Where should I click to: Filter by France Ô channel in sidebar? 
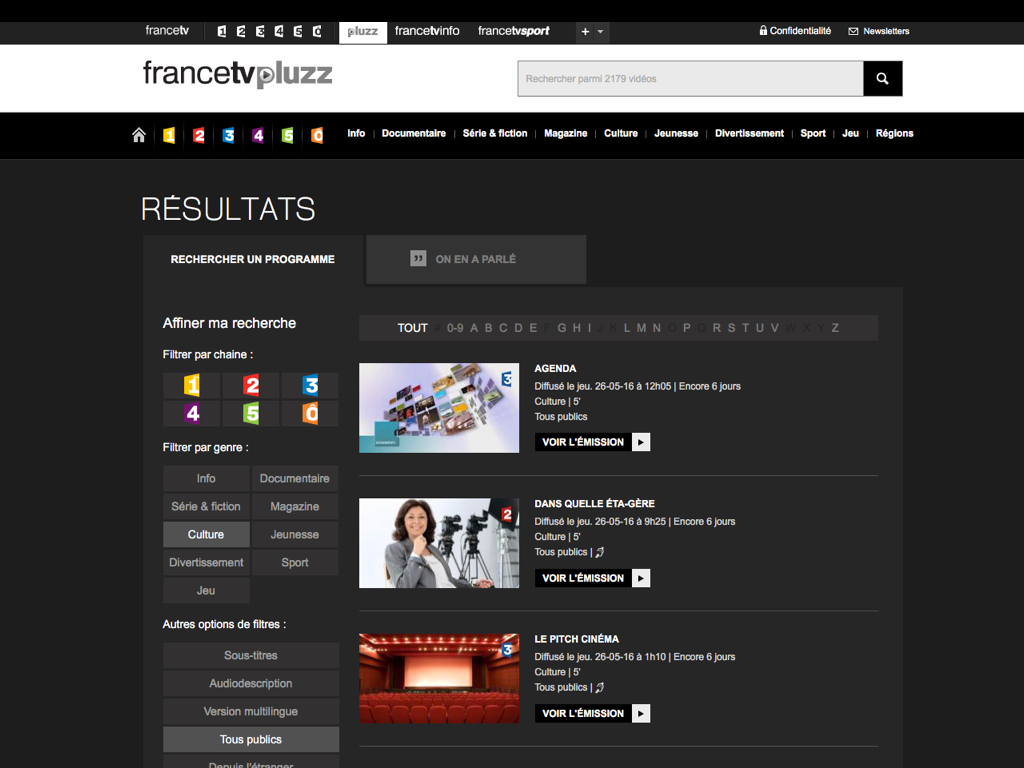click(310, 413)
